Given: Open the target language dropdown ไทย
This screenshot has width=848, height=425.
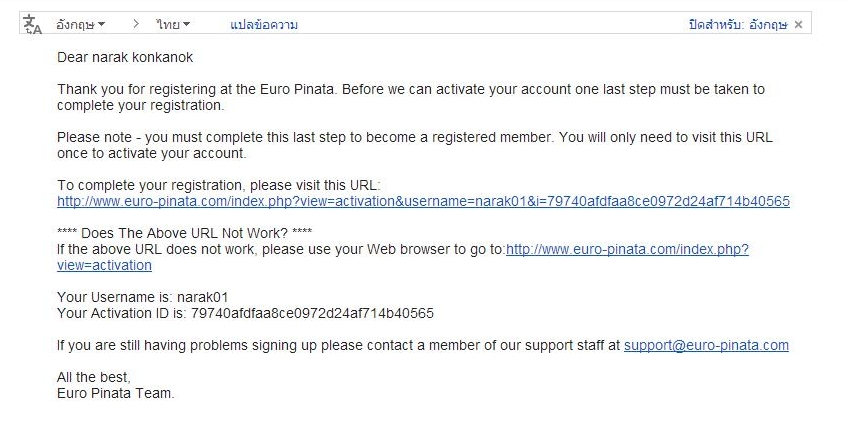Looking at the screenshot, I should click(x=173, y=24).
